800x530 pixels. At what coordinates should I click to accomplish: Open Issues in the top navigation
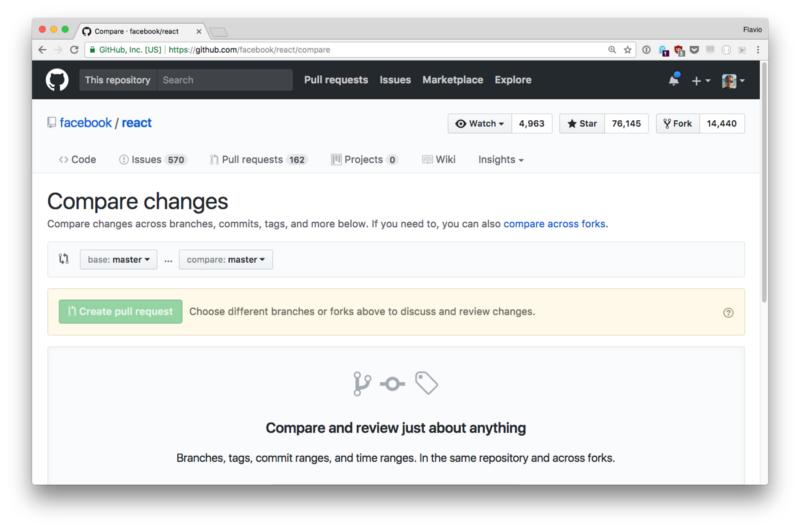click(x=395, y=80)
